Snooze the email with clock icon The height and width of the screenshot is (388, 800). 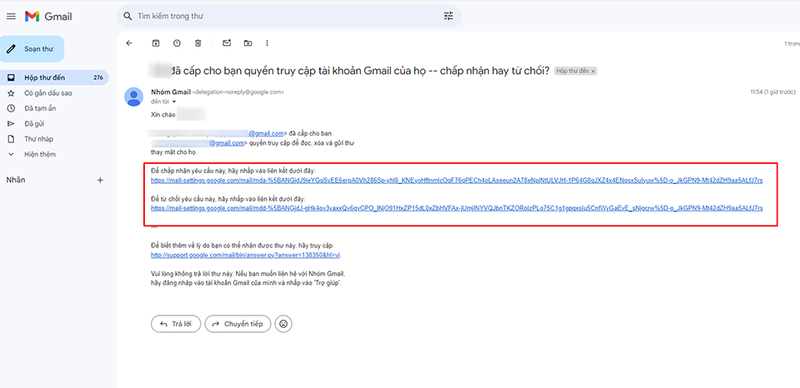coord(177,43)
